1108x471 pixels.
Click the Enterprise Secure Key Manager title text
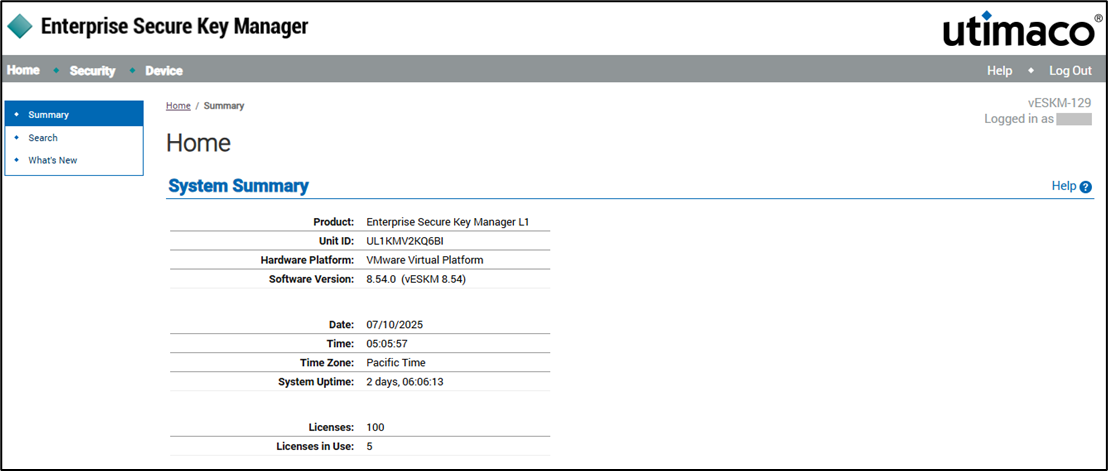tap(175, 27)
